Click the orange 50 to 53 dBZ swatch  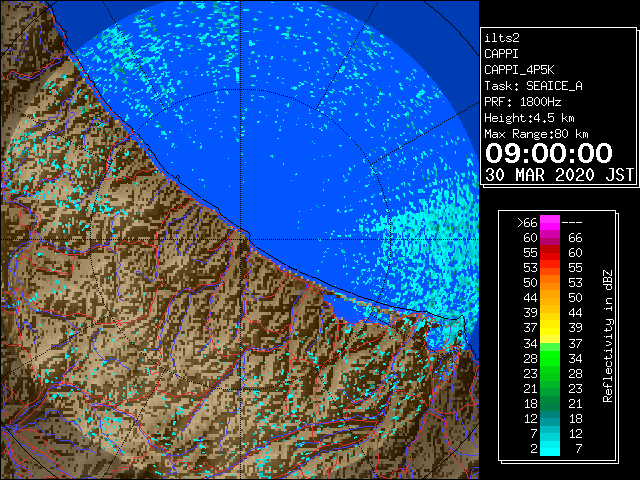click(x=550, y=283)
